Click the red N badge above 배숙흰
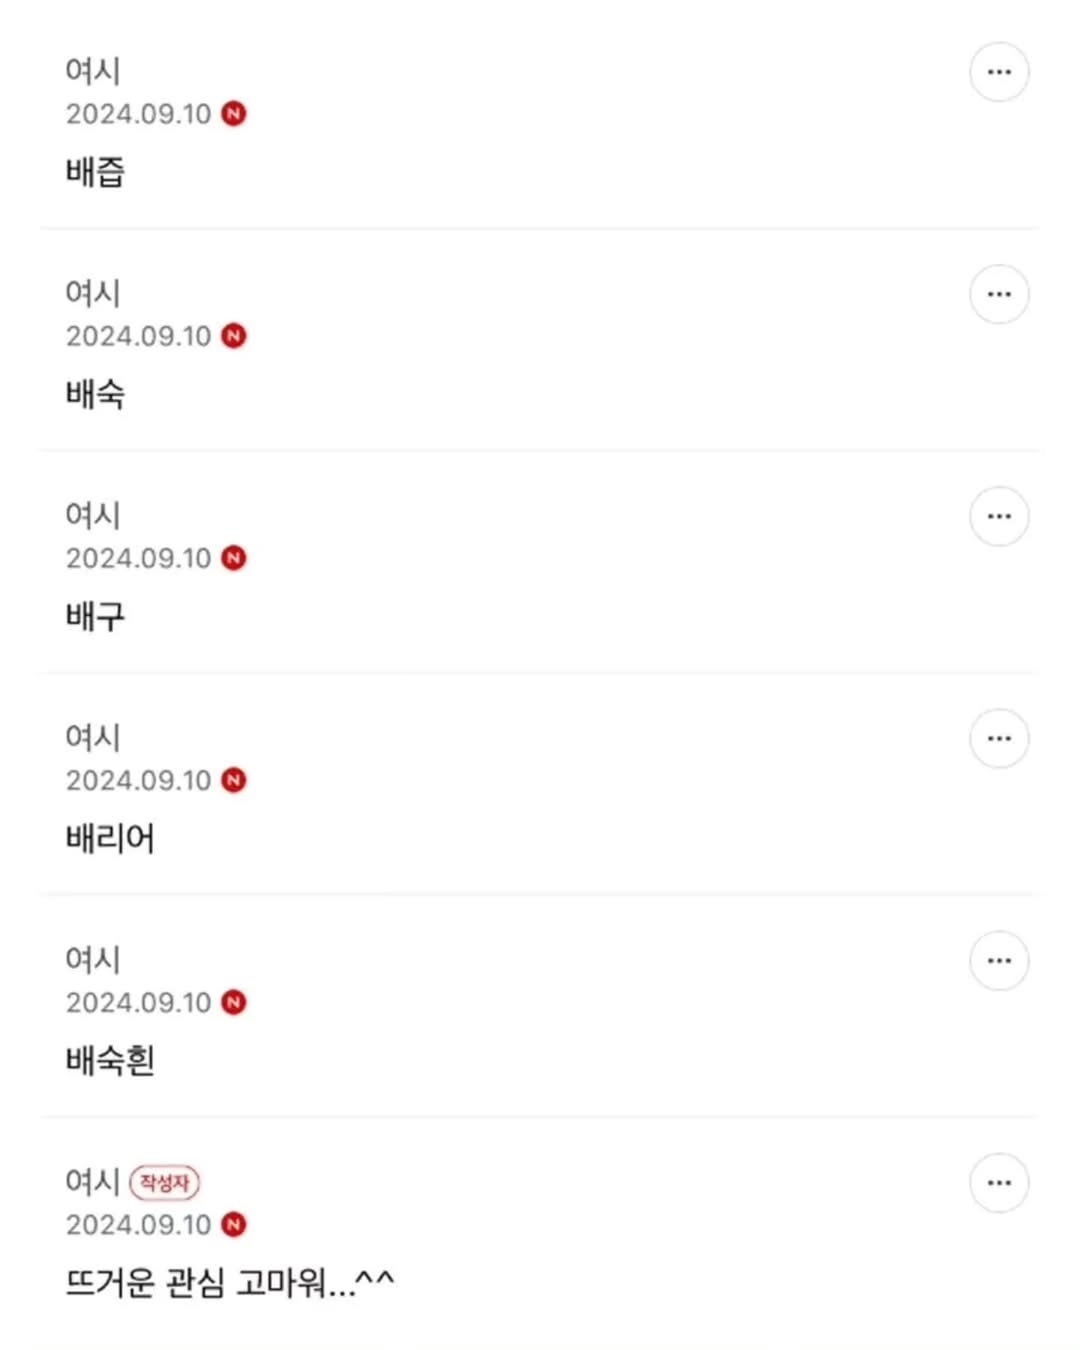The width and height of the screenshot is (1080, 1350). [x=234, y=1002]
